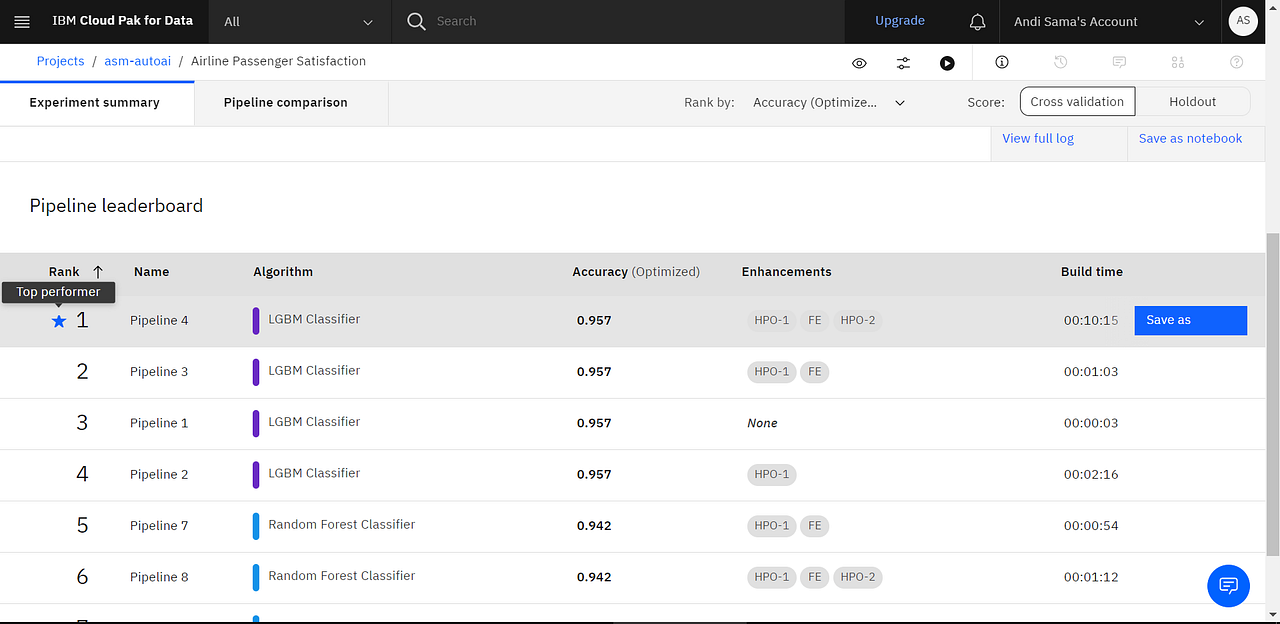Viewport: 1280px width, 624px height.
Task: Open notifications with the bell icon
Action: point(977,21)
